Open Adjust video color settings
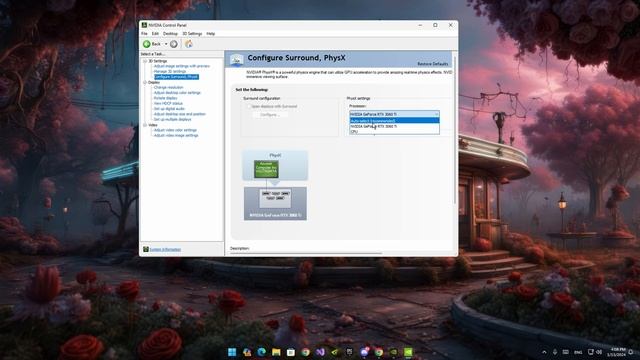 click(175, 130)
